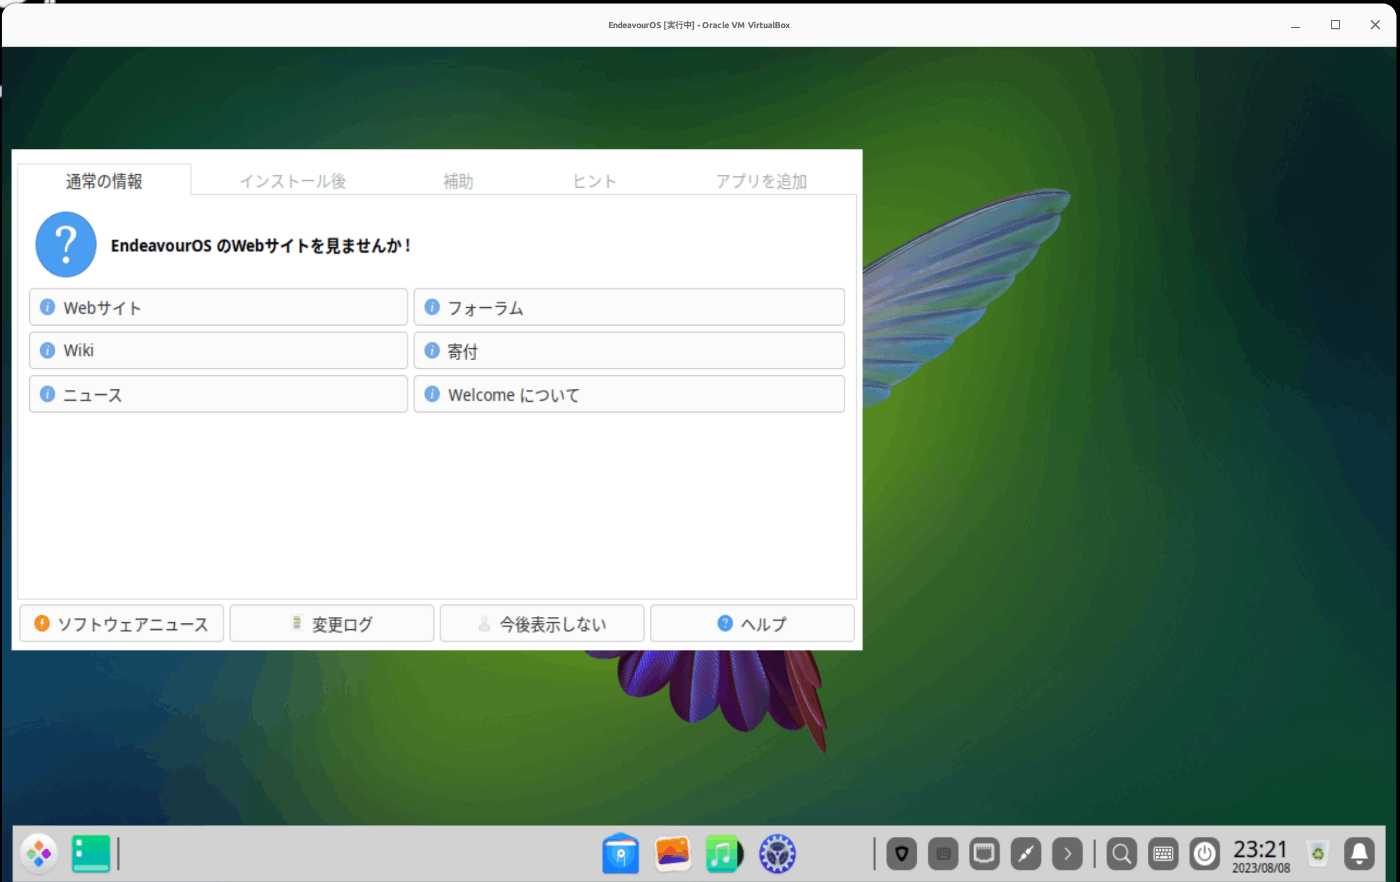Open the 23:21 clock and date
Screen dimensions: 1400x882
point(1261,856)
